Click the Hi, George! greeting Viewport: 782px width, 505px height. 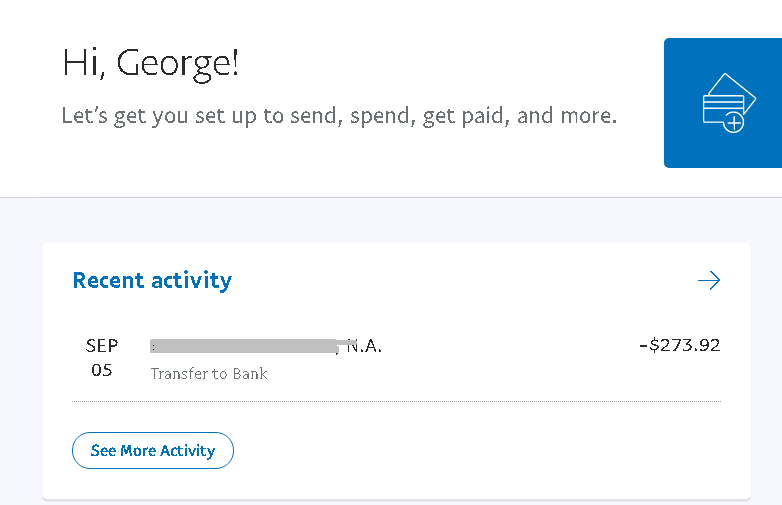click(x=151, y=64)
